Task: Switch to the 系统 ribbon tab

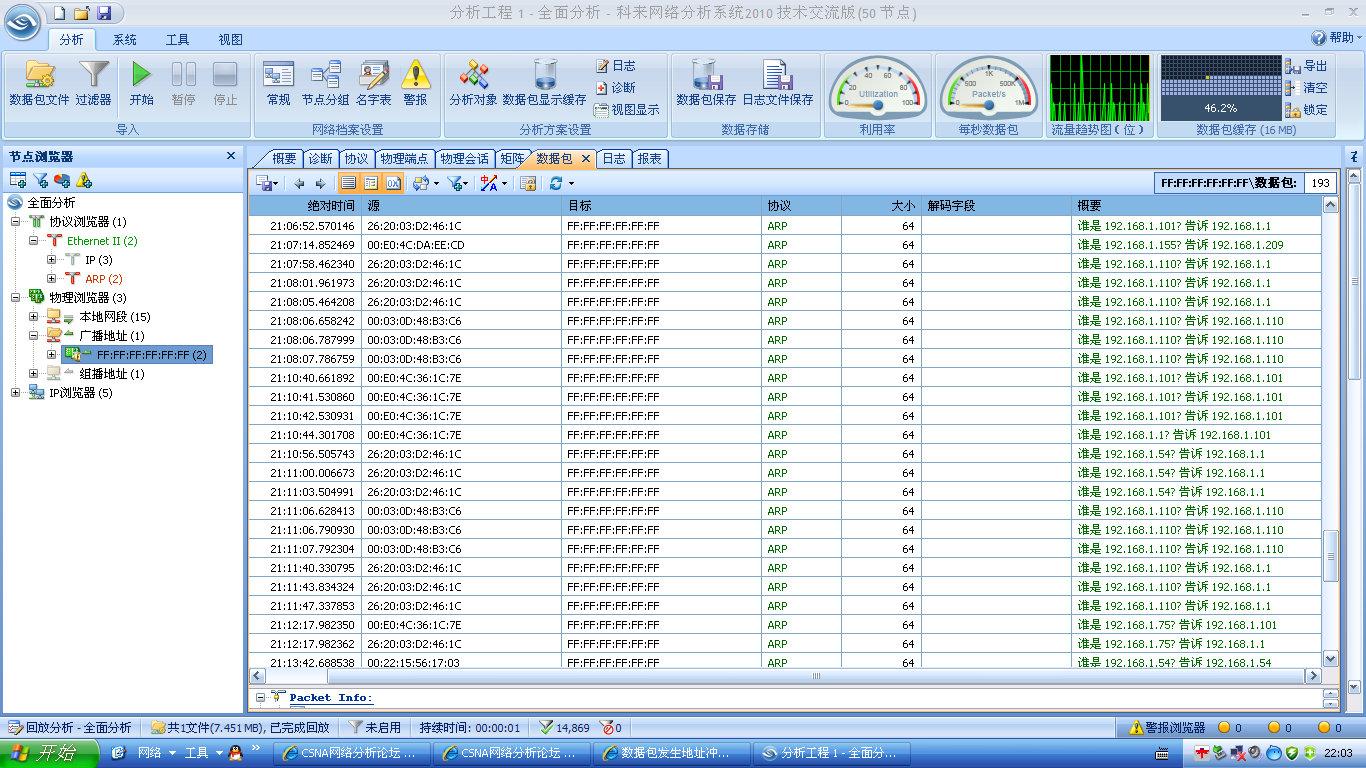Action: (124, 40)
